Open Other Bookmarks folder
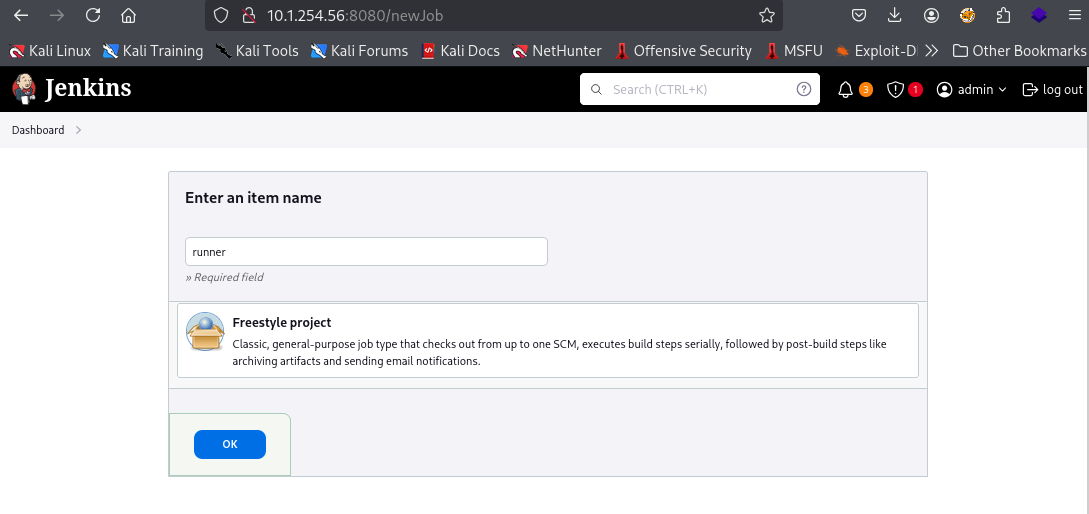The width and height of the screenshot is (1089, 514). pos(1019,51)
